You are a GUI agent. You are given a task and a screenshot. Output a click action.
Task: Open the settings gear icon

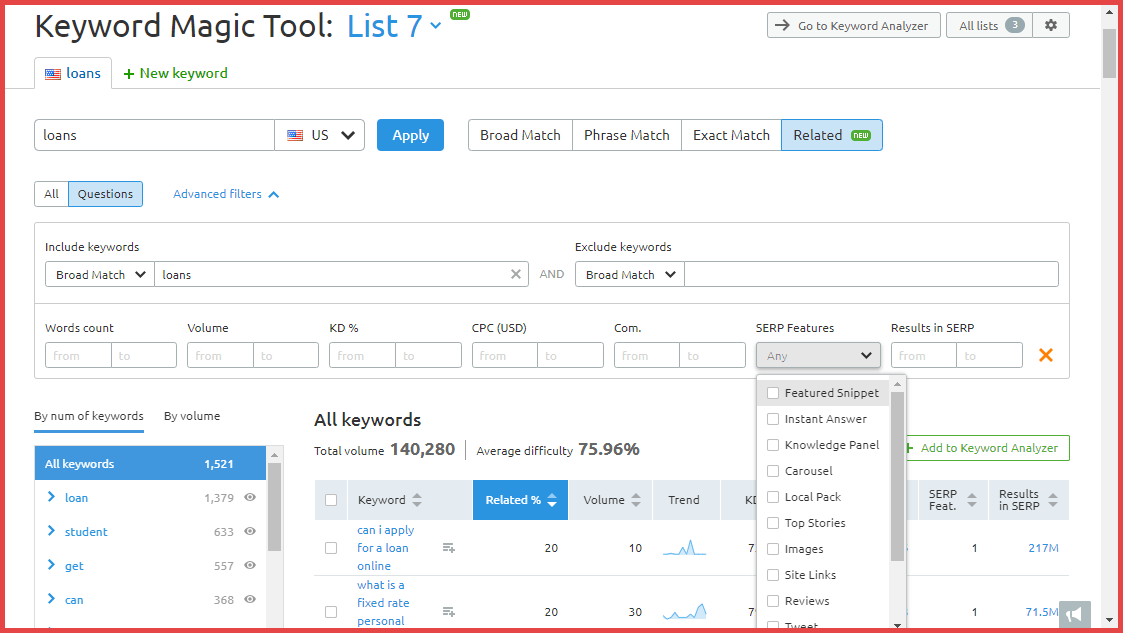(x=1051, y=25)
